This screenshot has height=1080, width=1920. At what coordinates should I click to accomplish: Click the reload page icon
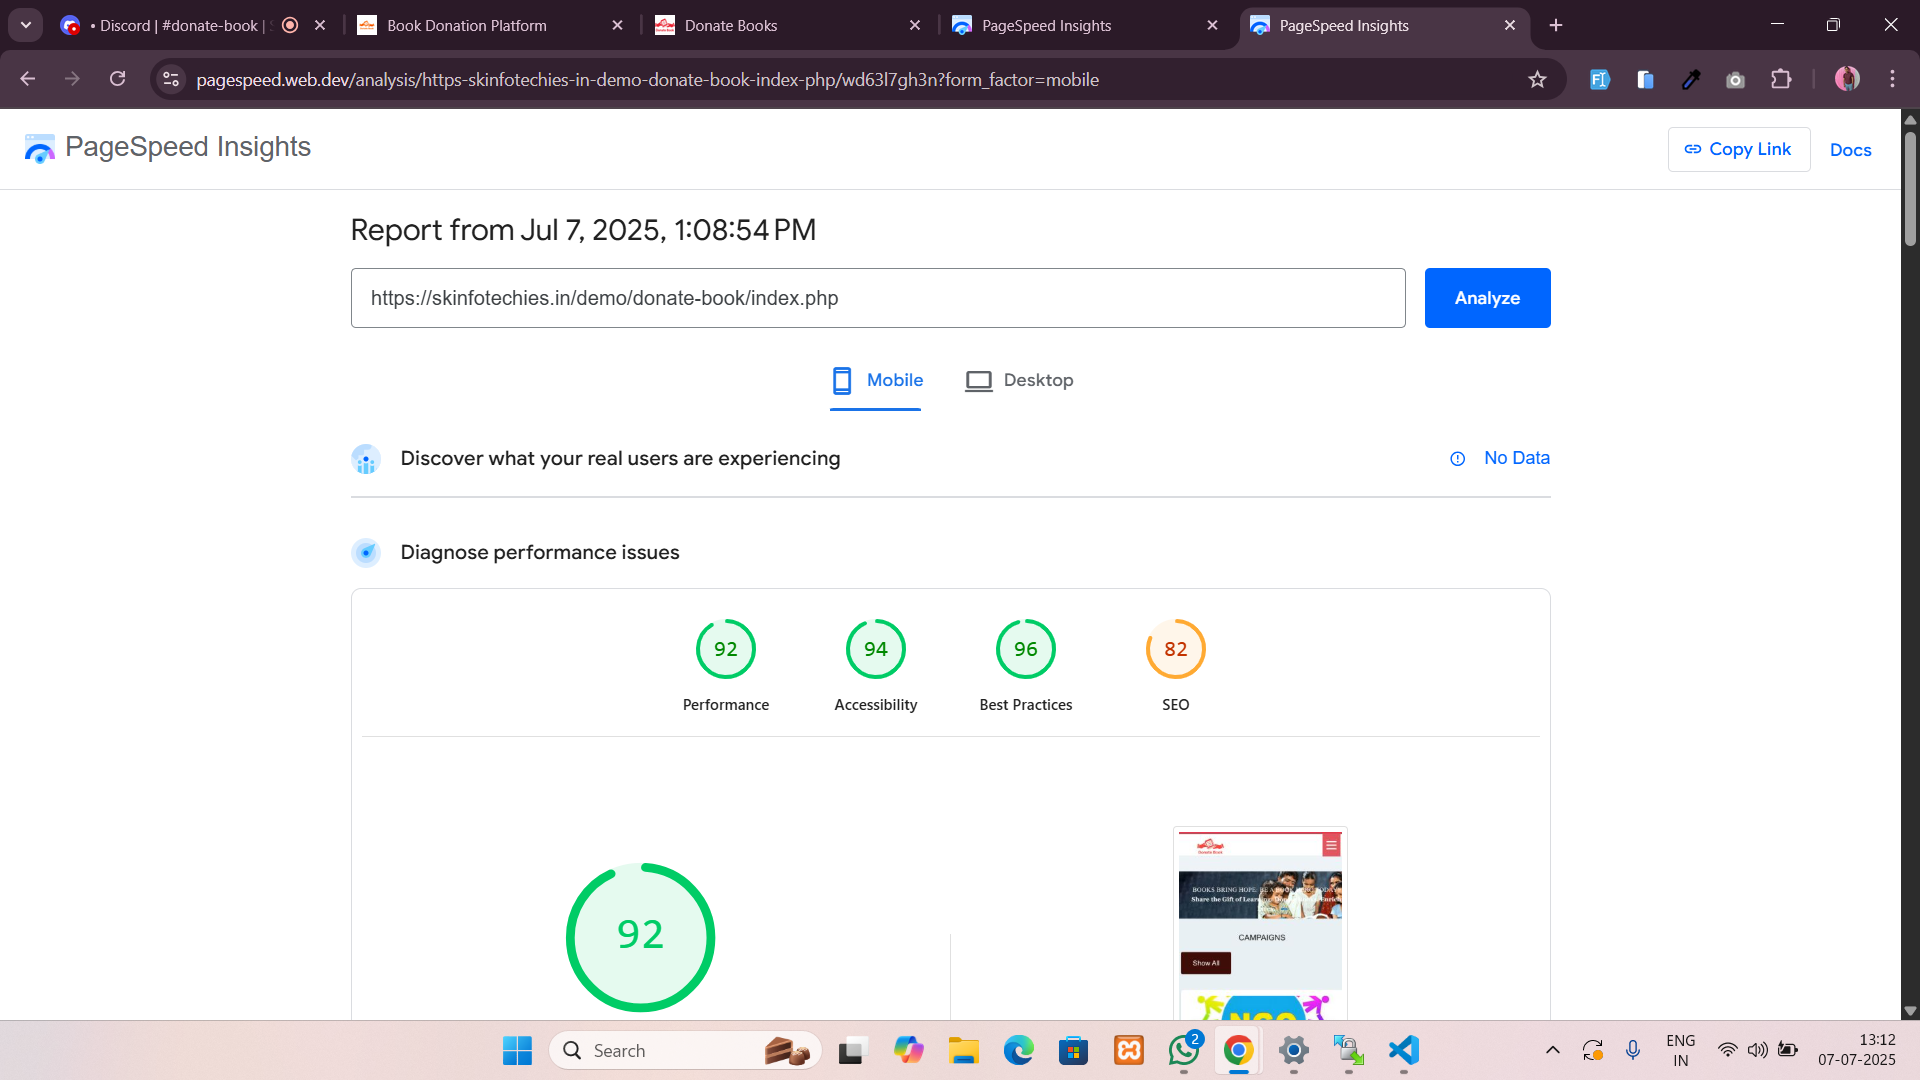pos(117,79)
